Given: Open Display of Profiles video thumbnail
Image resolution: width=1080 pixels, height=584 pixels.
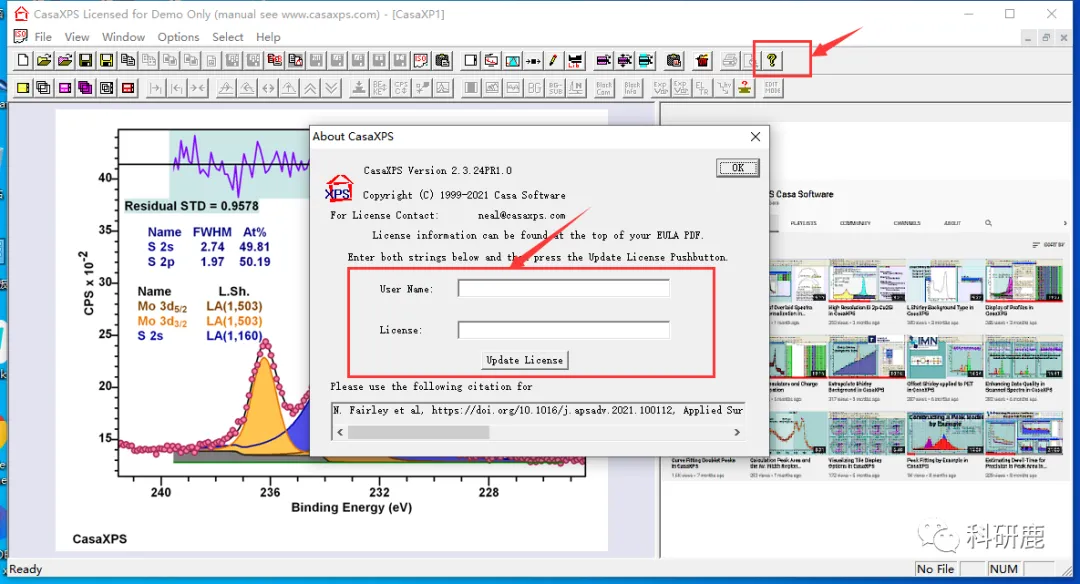Looking at the screenshot, I should 1024,281.
